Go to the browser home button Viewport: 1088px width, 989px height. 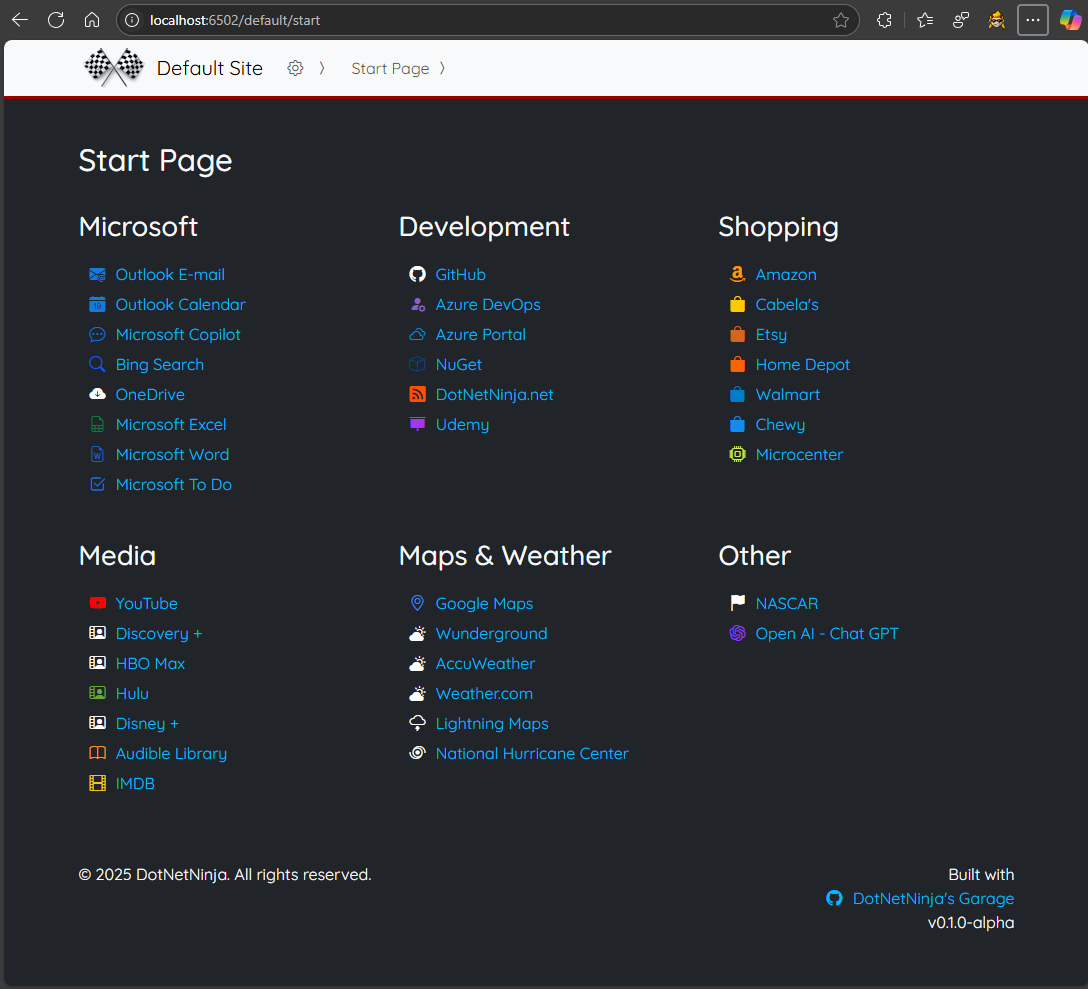92,20
